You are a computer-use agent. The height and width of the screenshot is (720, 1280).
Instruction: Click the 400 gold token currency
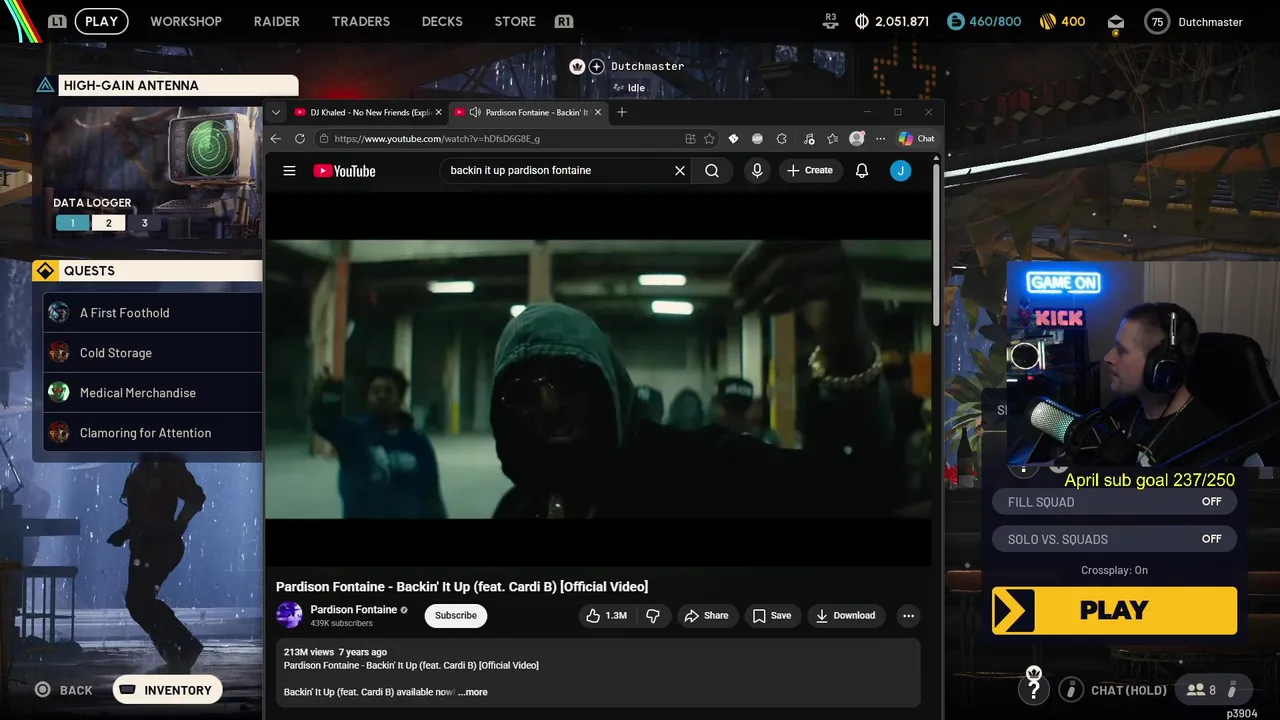pos(1062,22)
